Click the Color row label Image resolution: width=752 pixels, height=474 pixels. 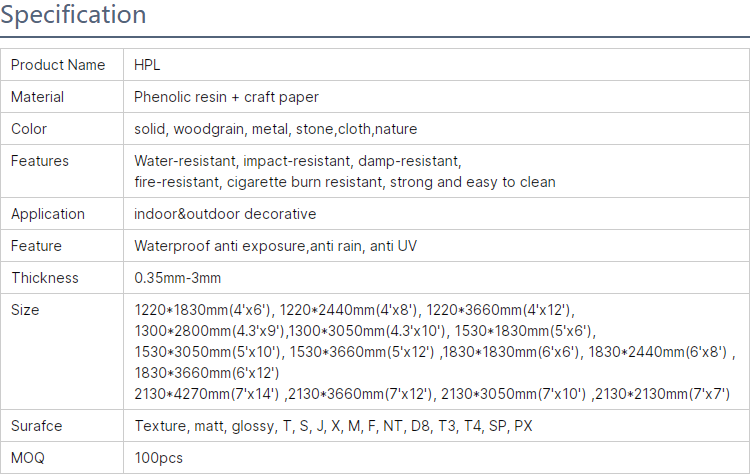pyautogui.click(x=29, y=129)
